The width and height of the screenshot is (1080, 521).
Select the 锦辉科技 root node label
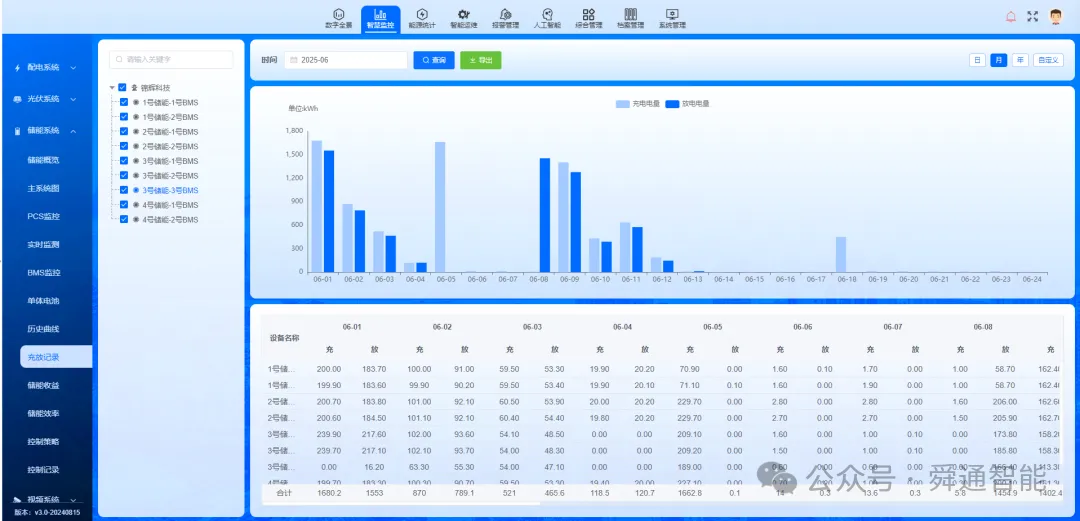156,88
